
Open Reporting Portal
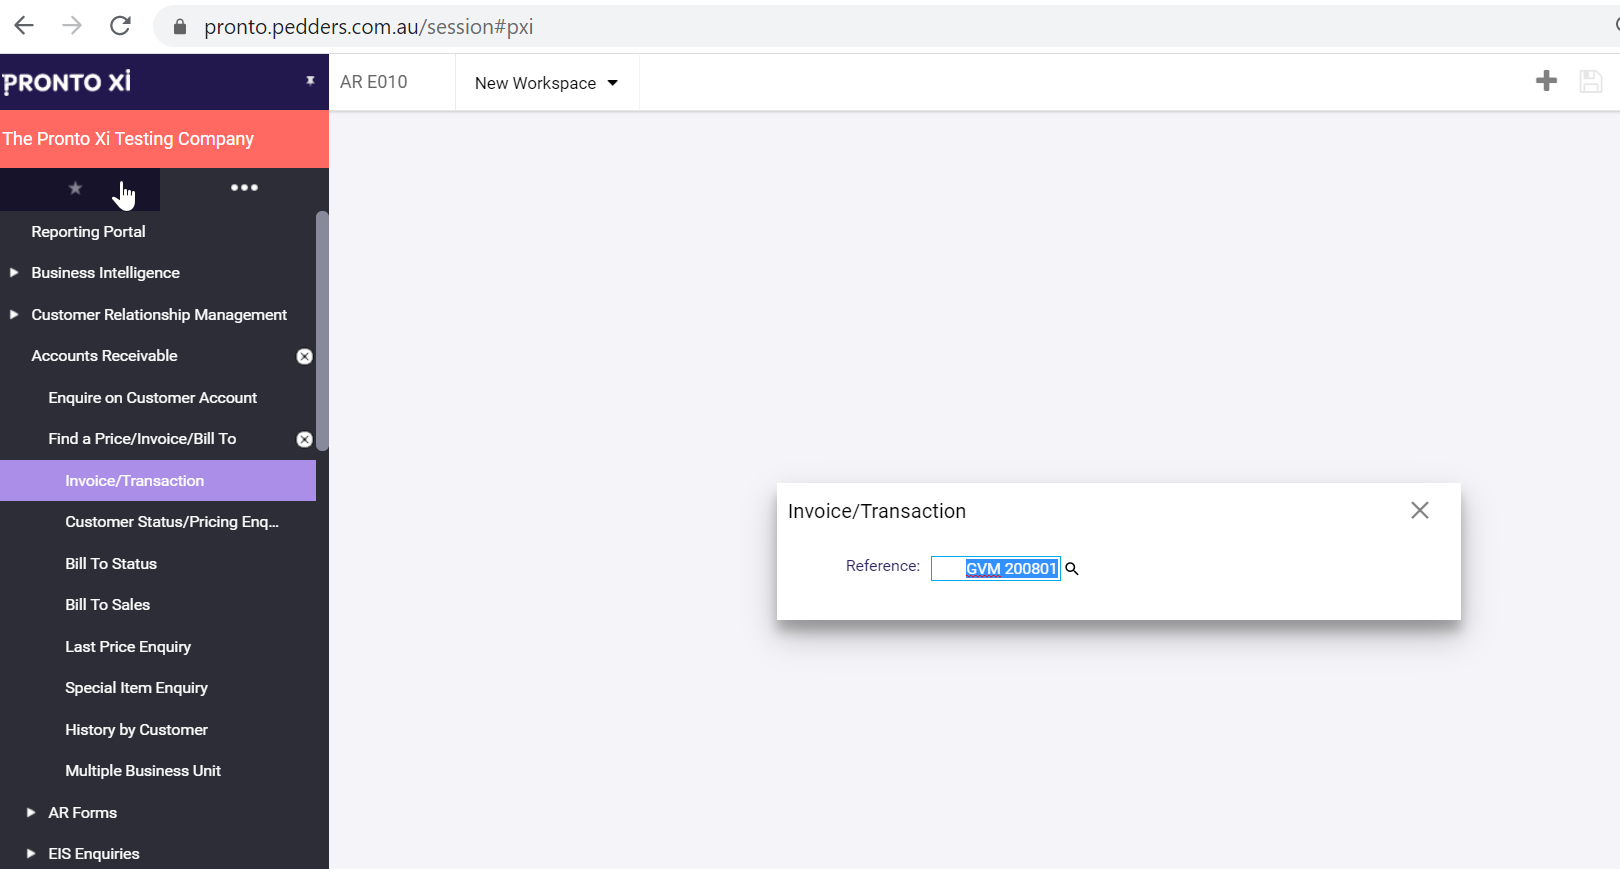(x=88, y=231)
